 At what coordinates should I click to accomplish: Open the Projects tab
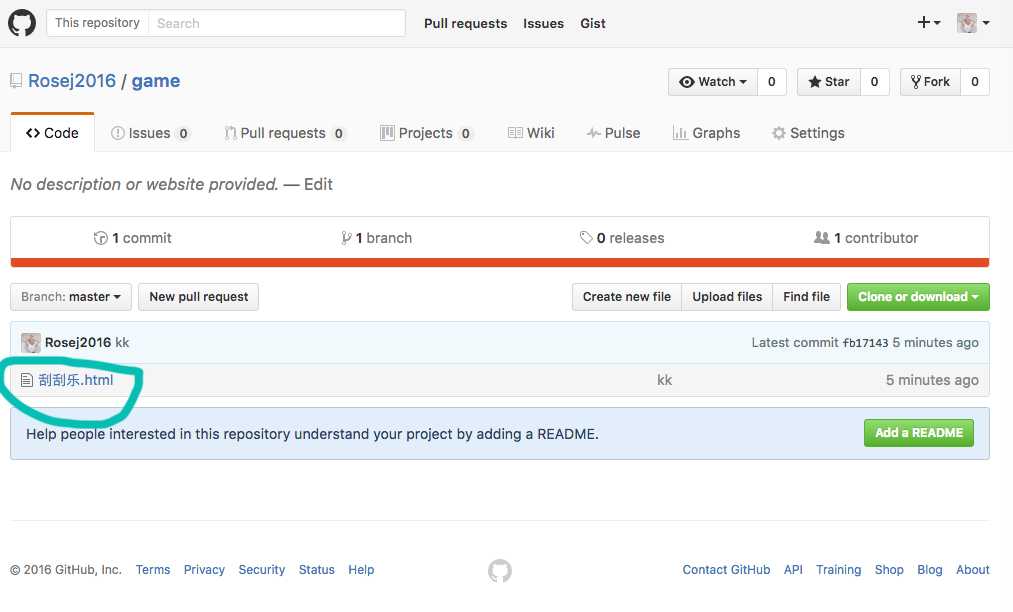426,133
